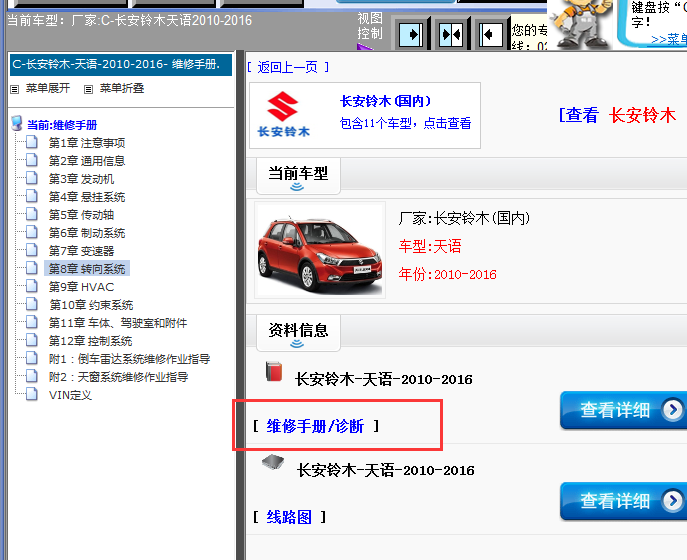Viewport: 687px width, 560px height.
Task: Click the 年份:2010-2016 text
Action: (x=447, y=274)
